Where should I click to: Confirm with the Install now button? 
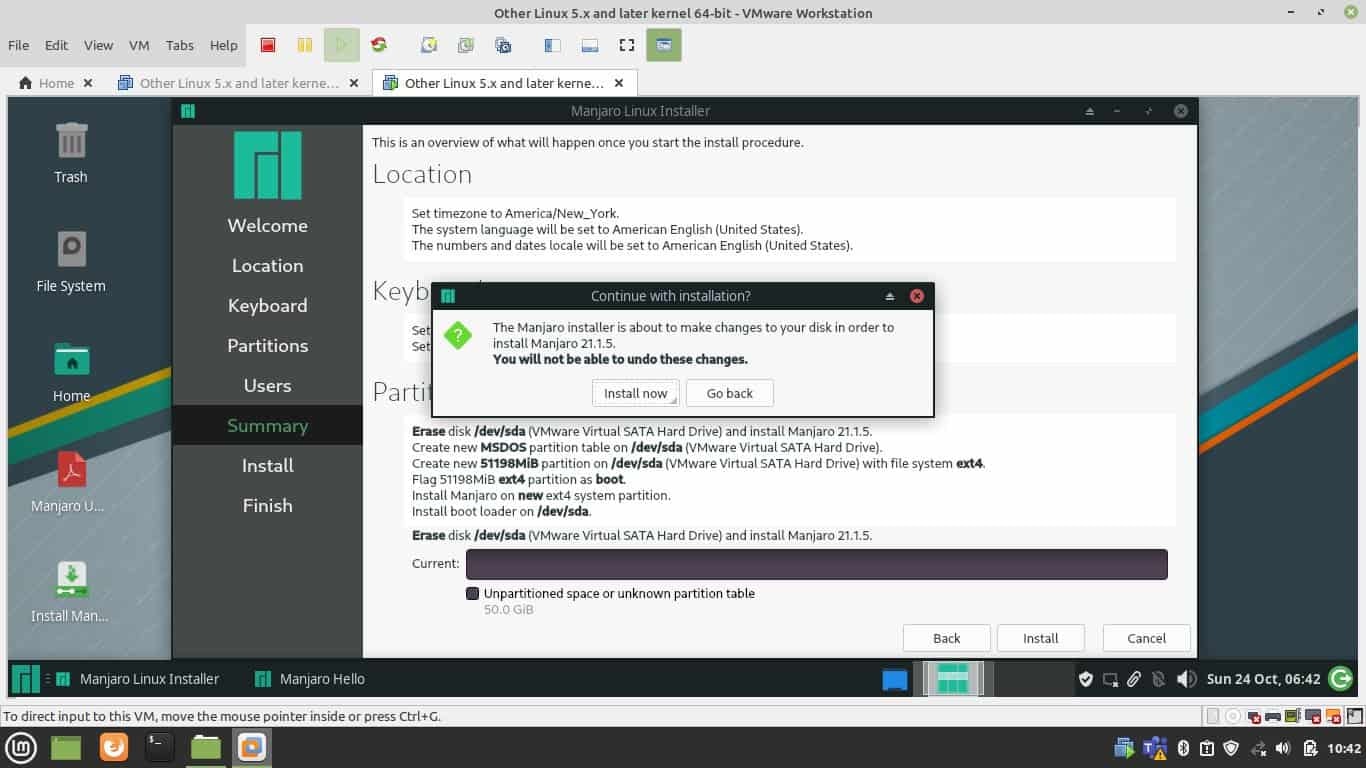636,393
